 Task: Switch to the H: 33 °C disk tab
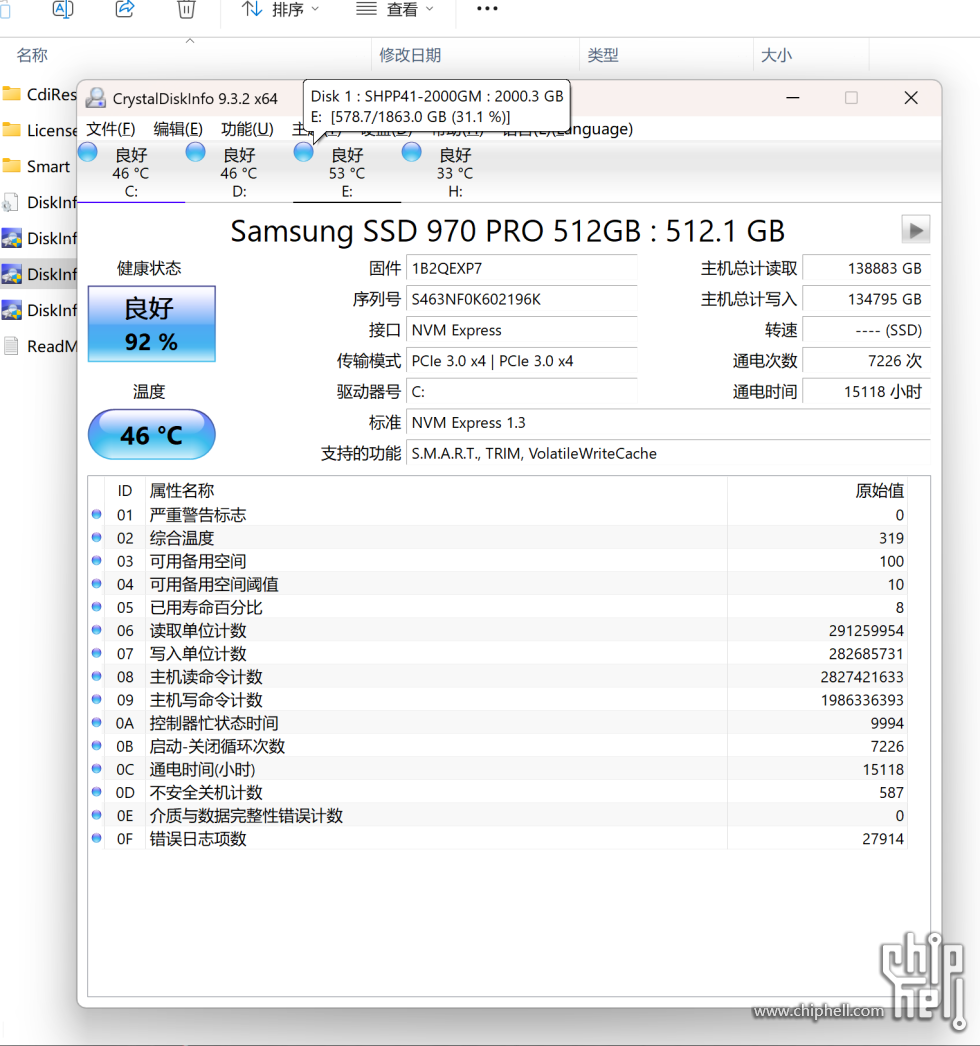click(455, 172)
